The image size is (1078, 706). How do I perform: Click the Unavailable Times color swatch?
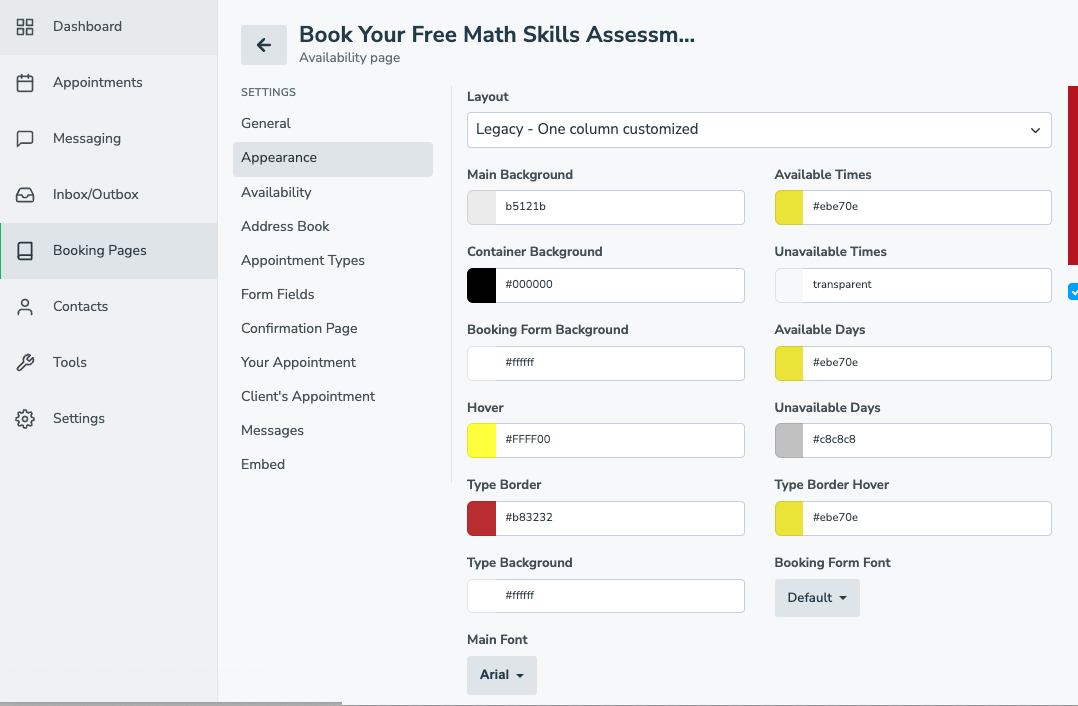coord(789,285)
